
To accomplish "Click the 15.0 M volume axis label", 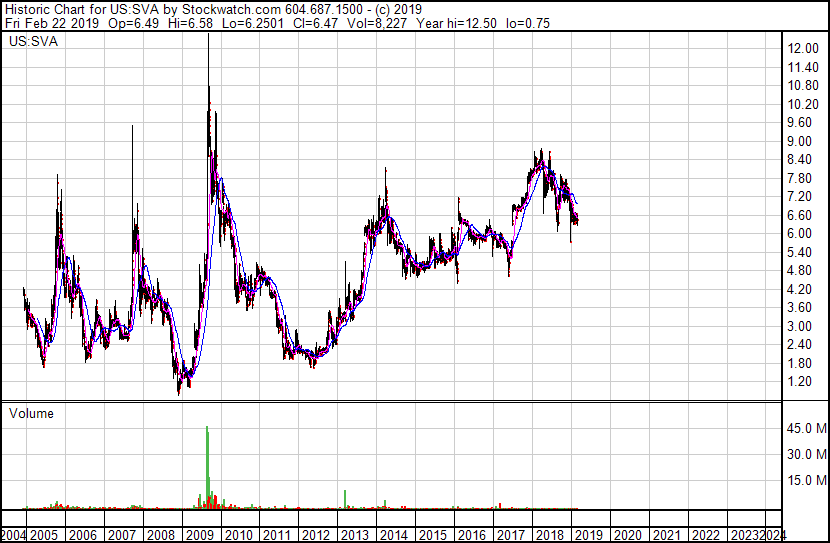I will 807,481.
